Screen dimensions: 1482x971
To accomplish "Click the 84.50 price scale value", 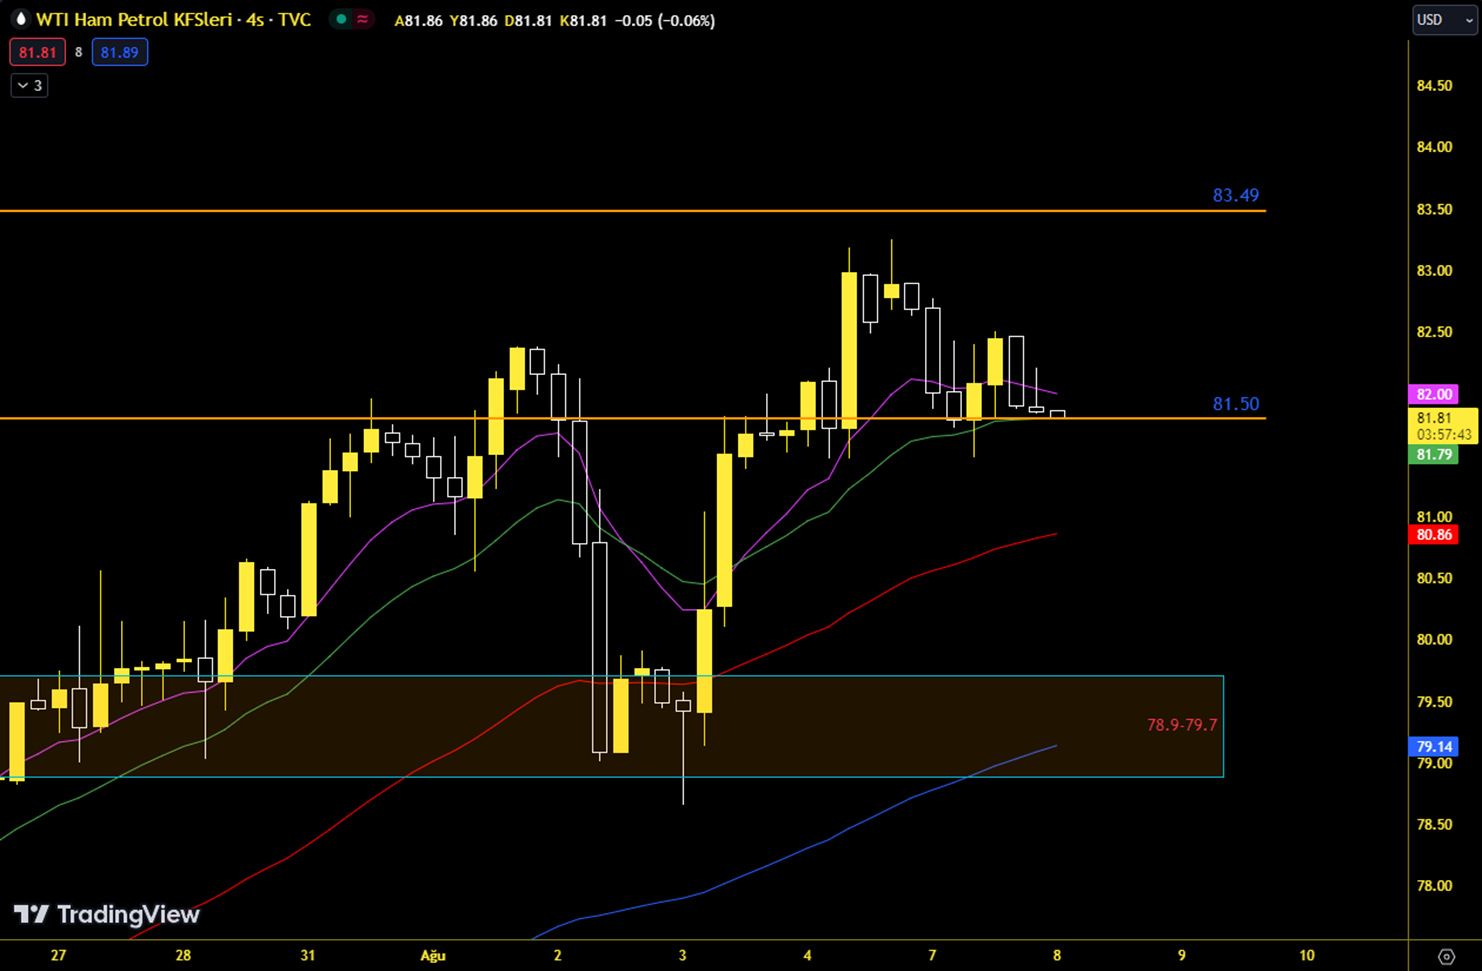I will coord(1434,86).
